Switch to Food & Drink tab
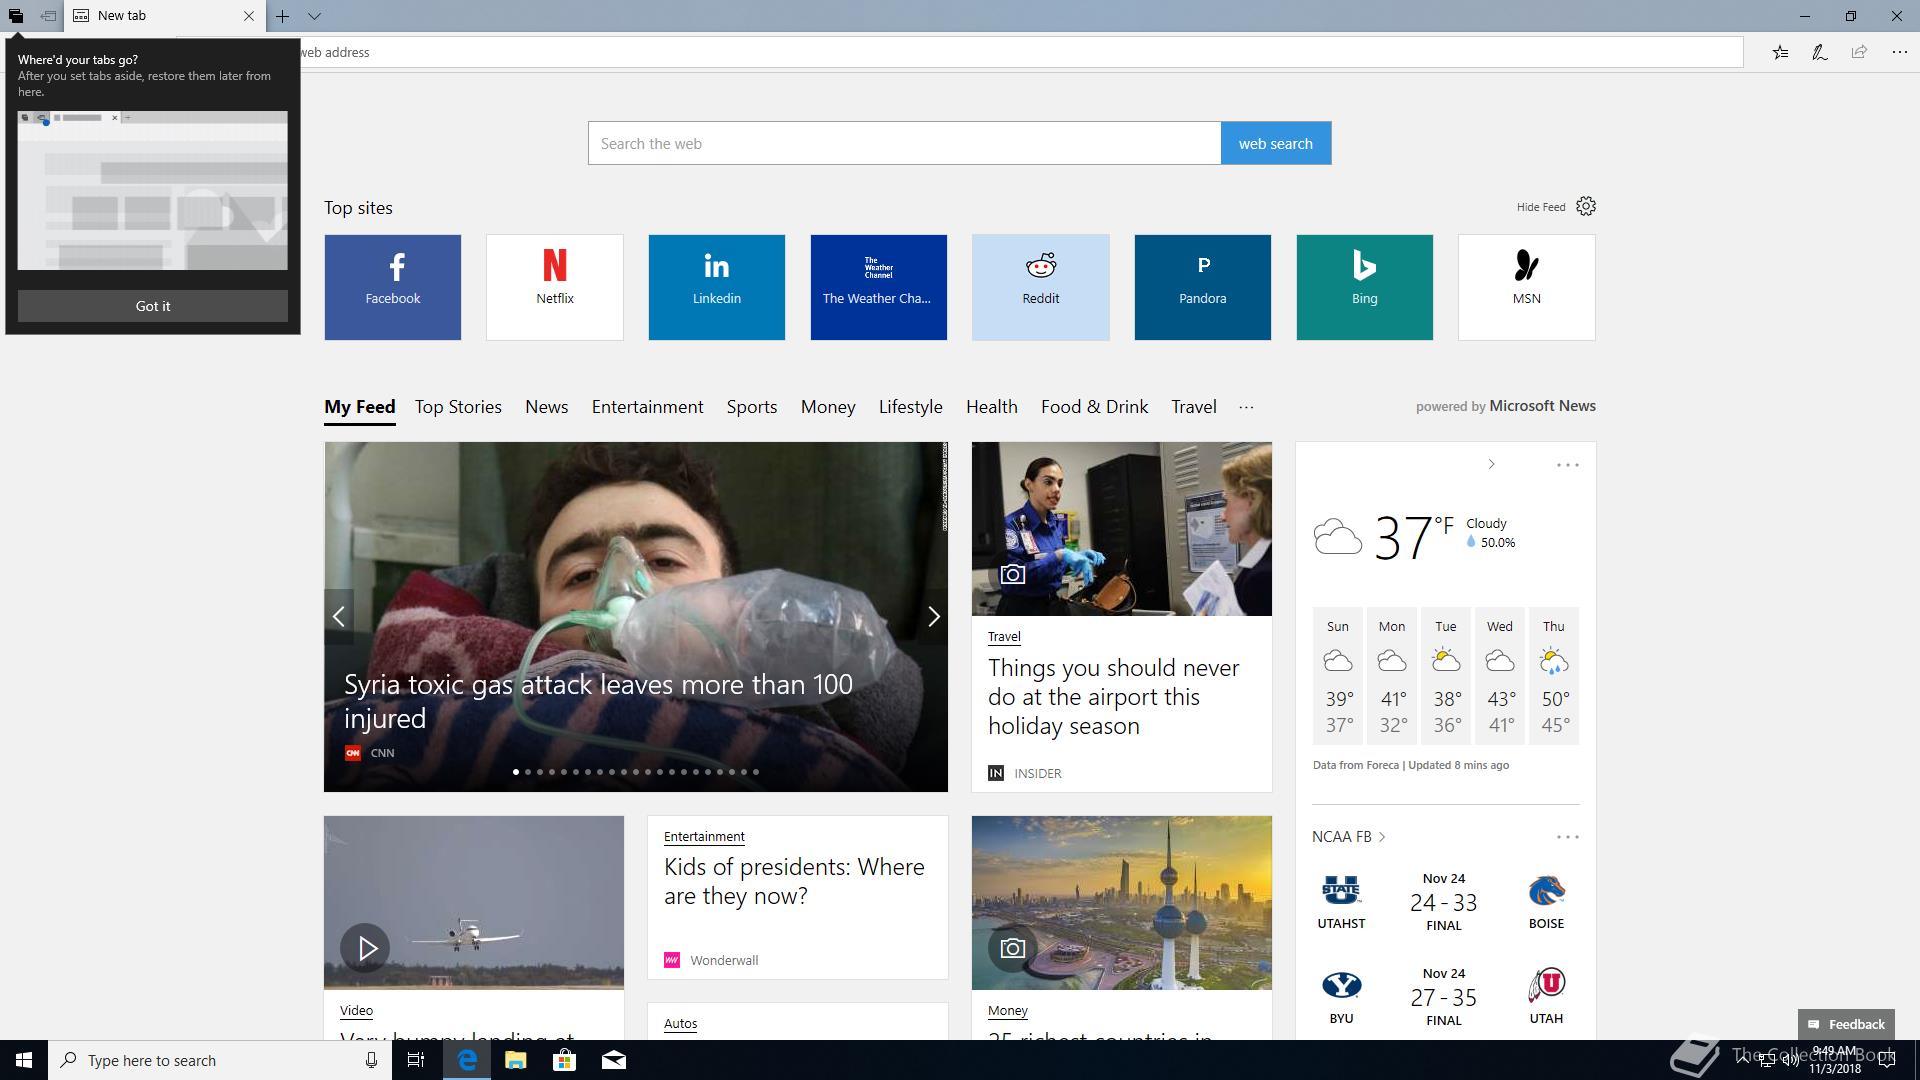 [1094, 407]
